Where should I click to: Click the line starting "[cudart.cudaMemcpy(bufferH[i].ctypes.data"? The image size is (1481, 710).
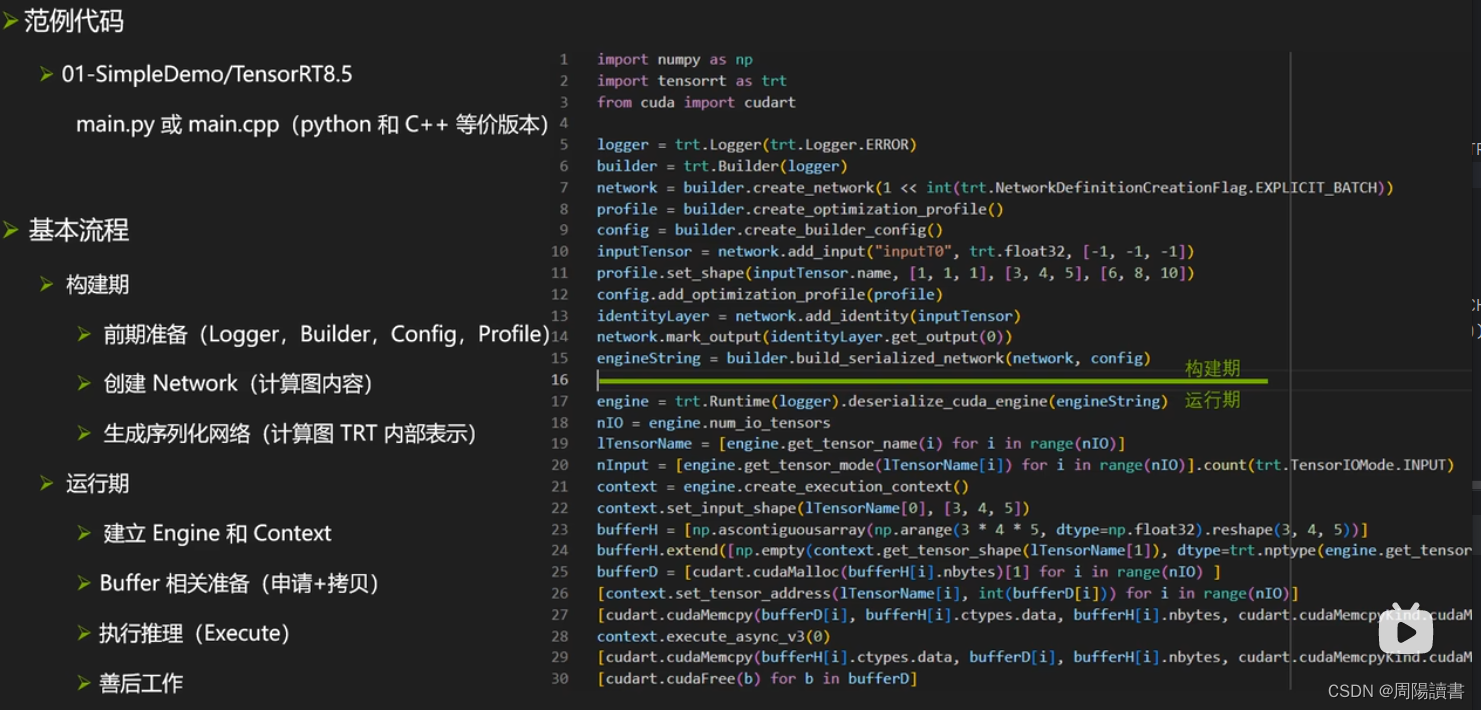point(1035,657)
